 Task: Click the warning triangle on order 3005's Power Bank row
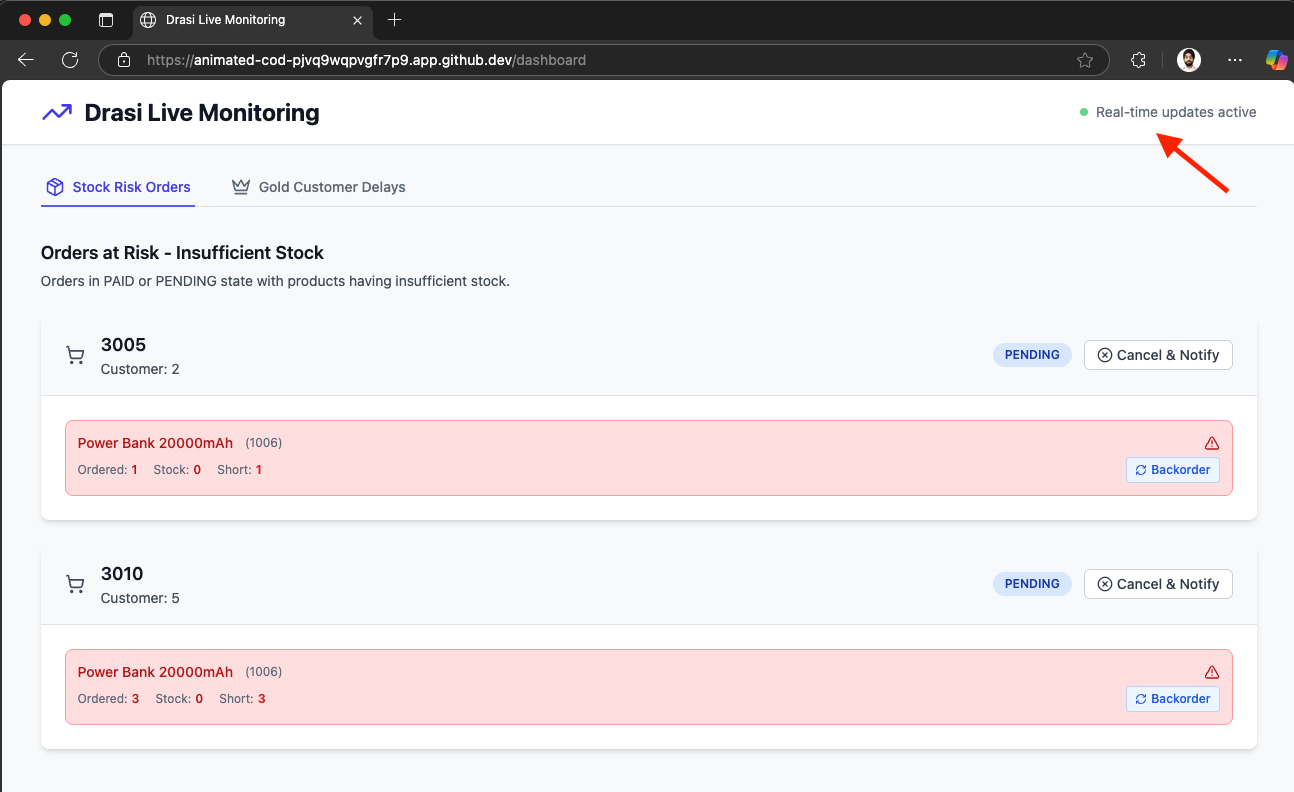(x=1212, y=442)
